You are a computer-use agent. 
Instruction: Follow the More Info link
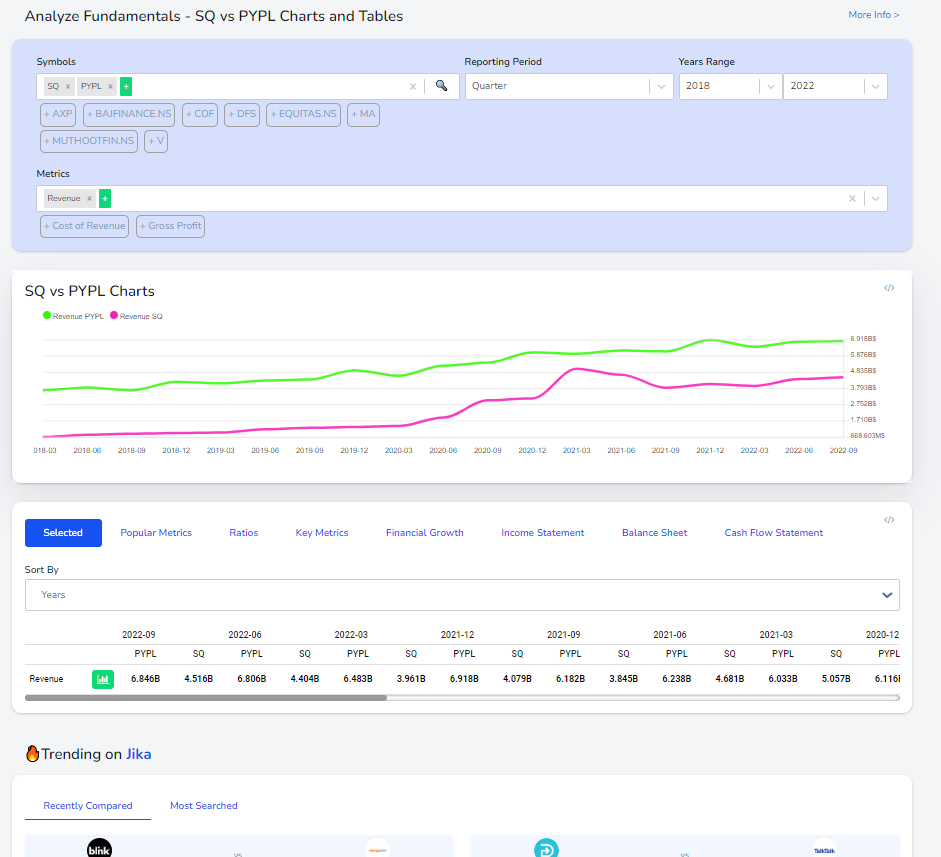tap(873, 15)
